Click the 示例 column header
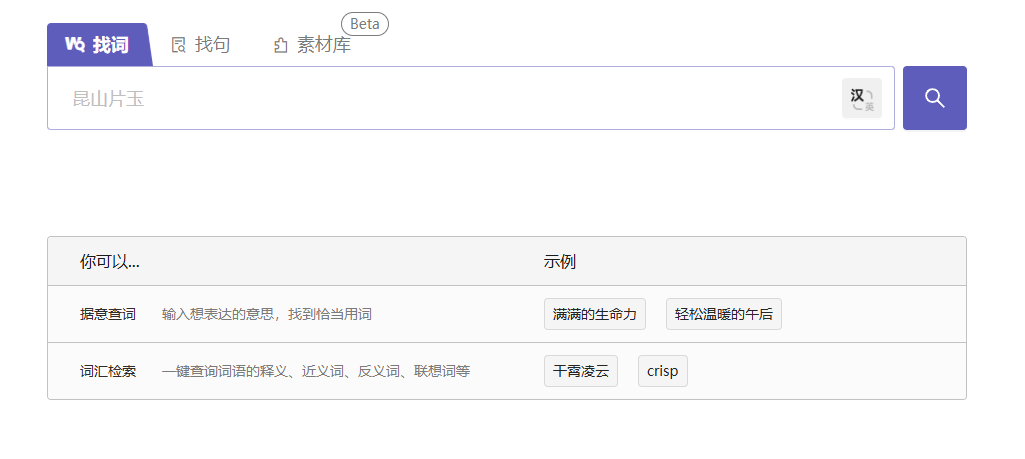The height and width of the screenshot is (459, 1025). [560, 262]
